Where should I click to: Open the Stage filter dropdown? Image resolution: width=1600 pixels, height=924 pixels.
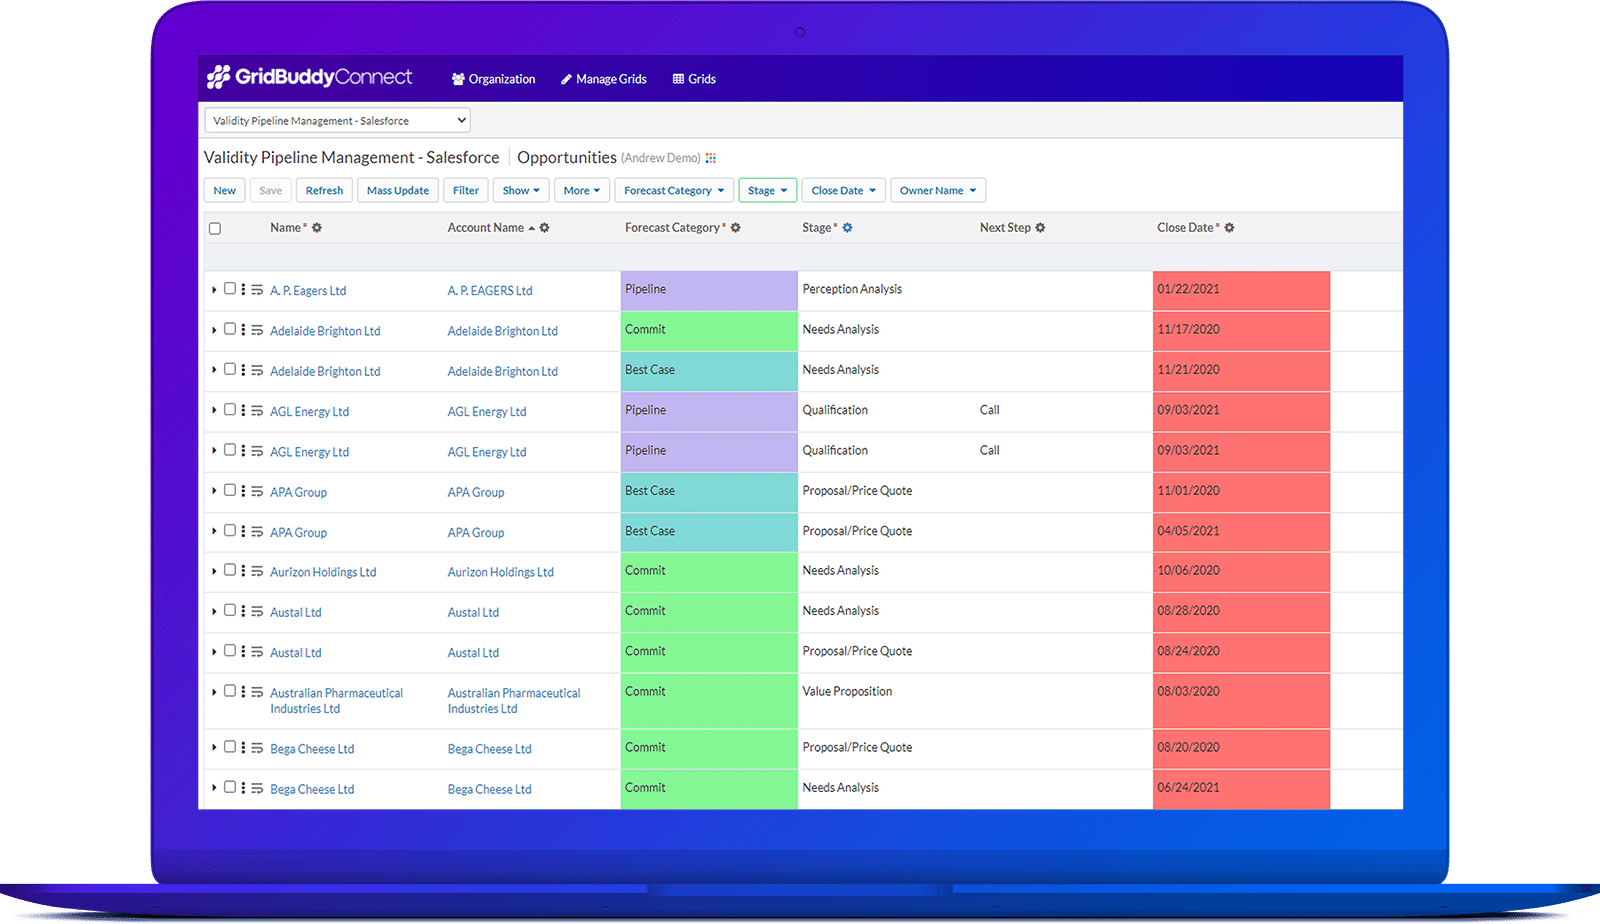coord(768,190)
